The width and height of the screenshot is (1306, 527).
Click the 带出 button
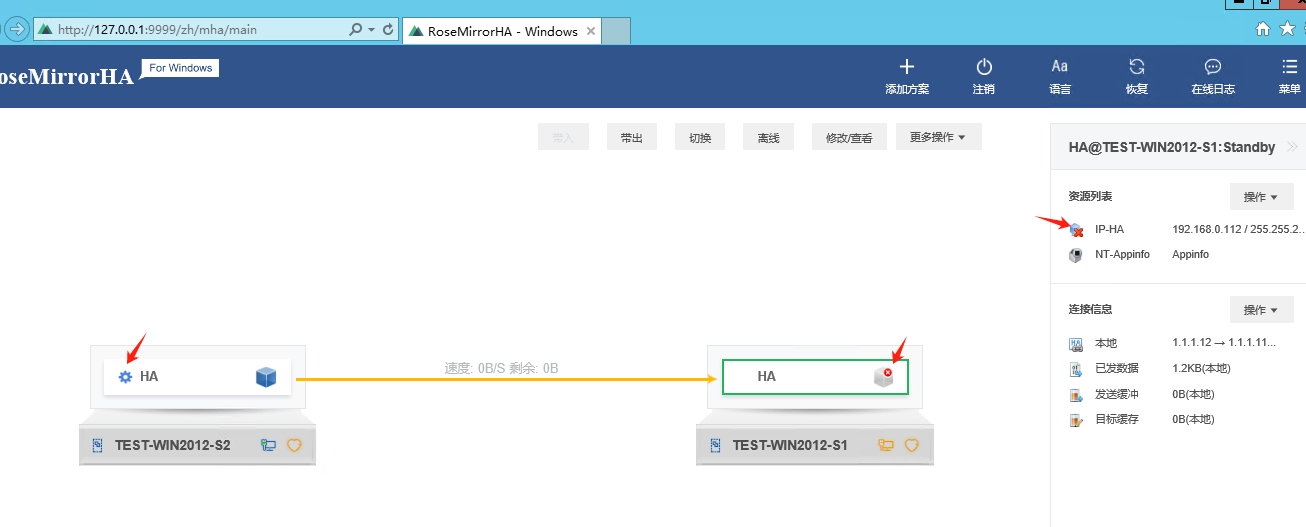[631, 137]
